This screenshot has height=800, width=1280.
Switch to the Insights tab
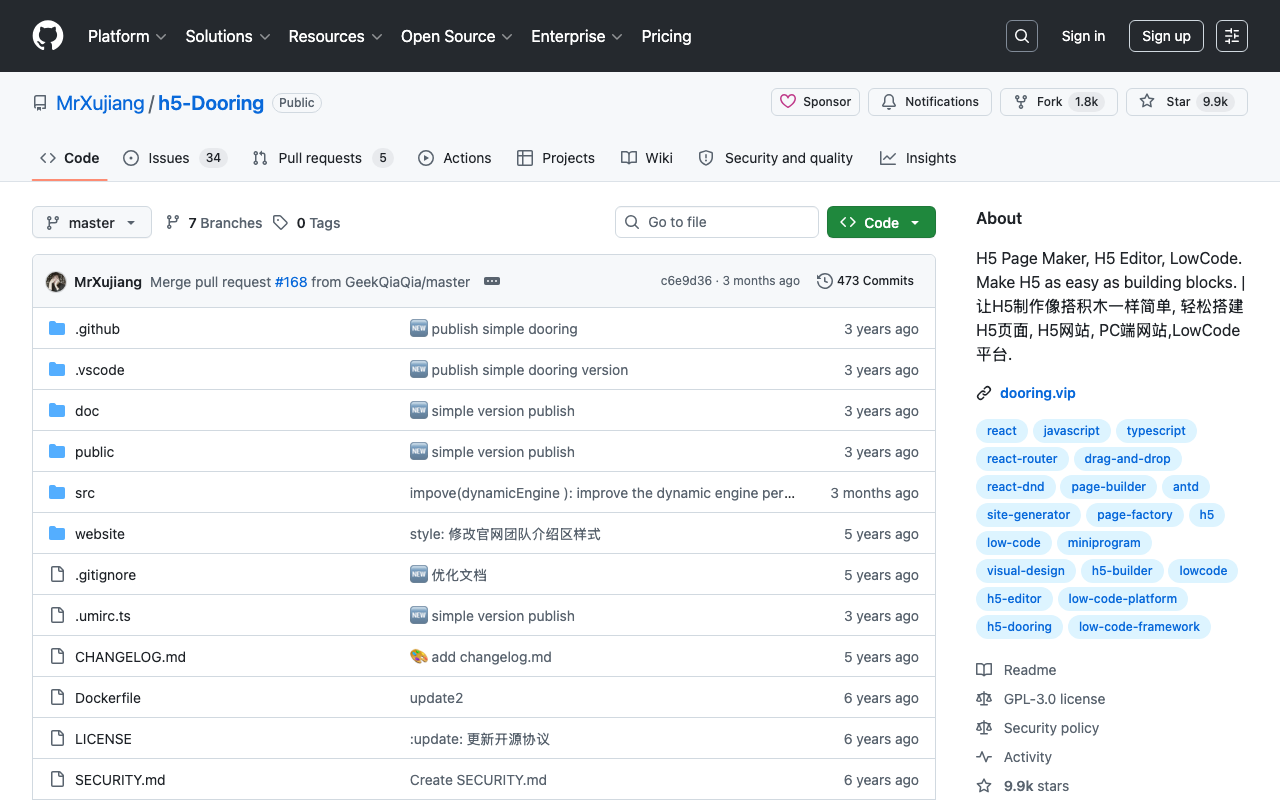click(918, 158)
